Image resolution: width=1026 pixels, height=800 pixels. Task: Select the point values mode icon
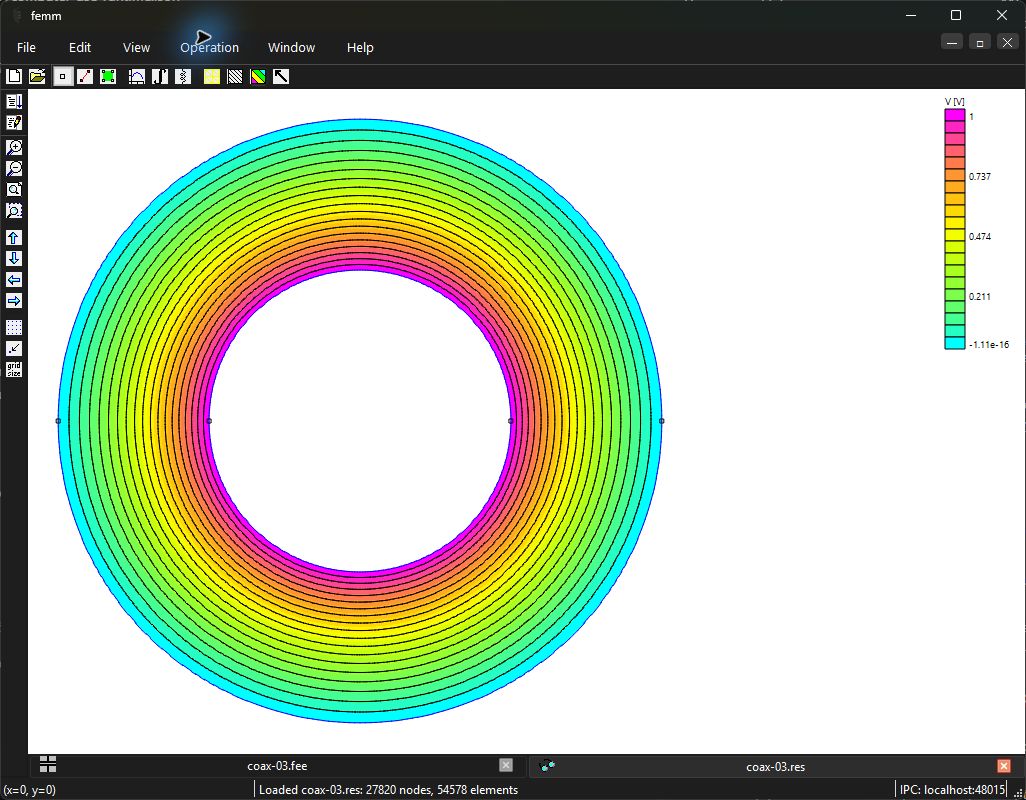point(62,77)
